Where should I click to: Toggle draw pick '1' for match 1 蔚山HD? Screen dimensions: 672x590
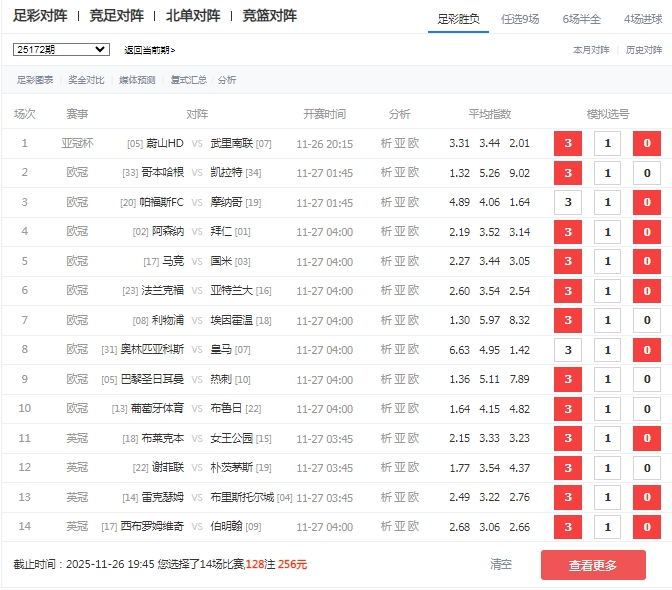click(x=607, y=144)
